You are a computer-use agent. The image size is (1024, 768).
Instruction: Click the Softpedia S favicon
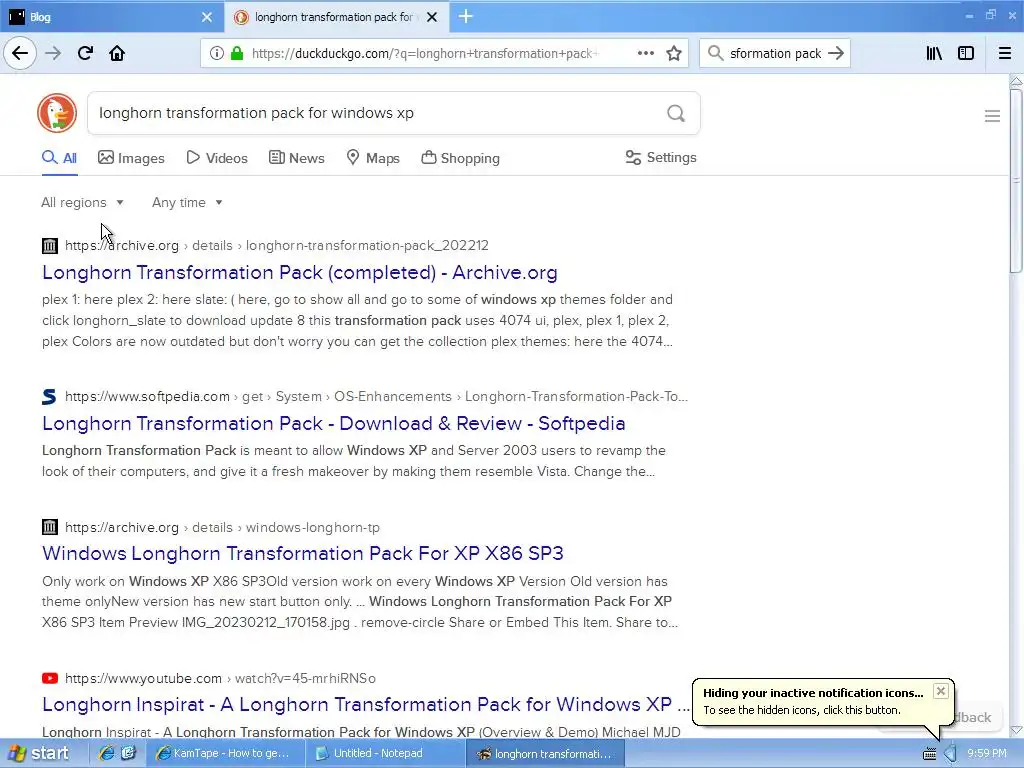coord(50,396)
